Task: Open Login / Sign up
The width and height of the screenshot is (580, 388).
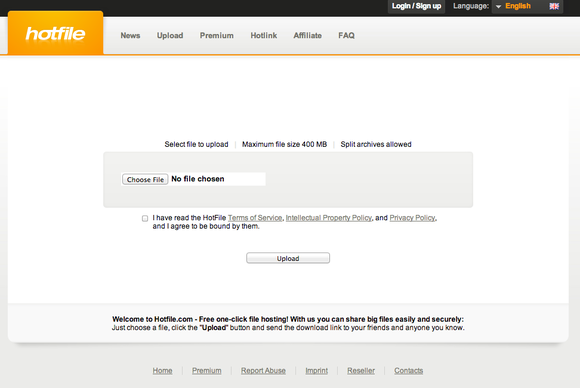Action: pyautogui.click(x=417, y=6)
